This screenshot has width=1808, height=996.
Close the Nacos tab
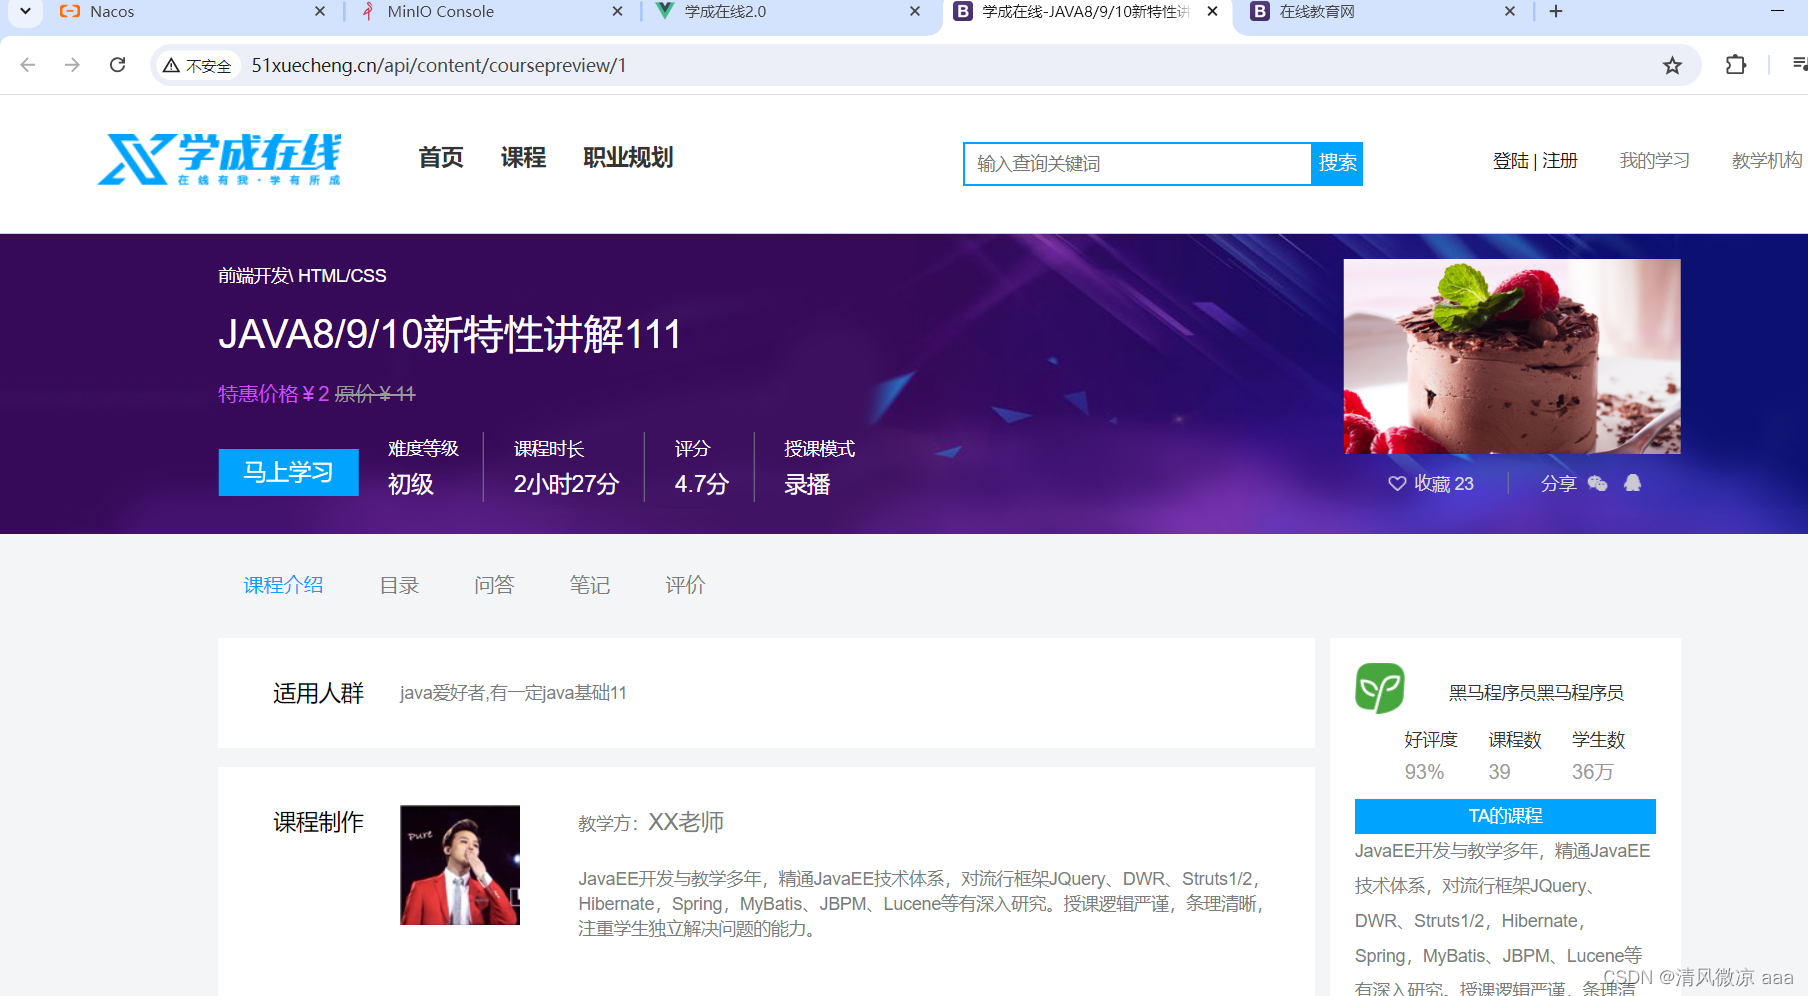coord(320,12)
